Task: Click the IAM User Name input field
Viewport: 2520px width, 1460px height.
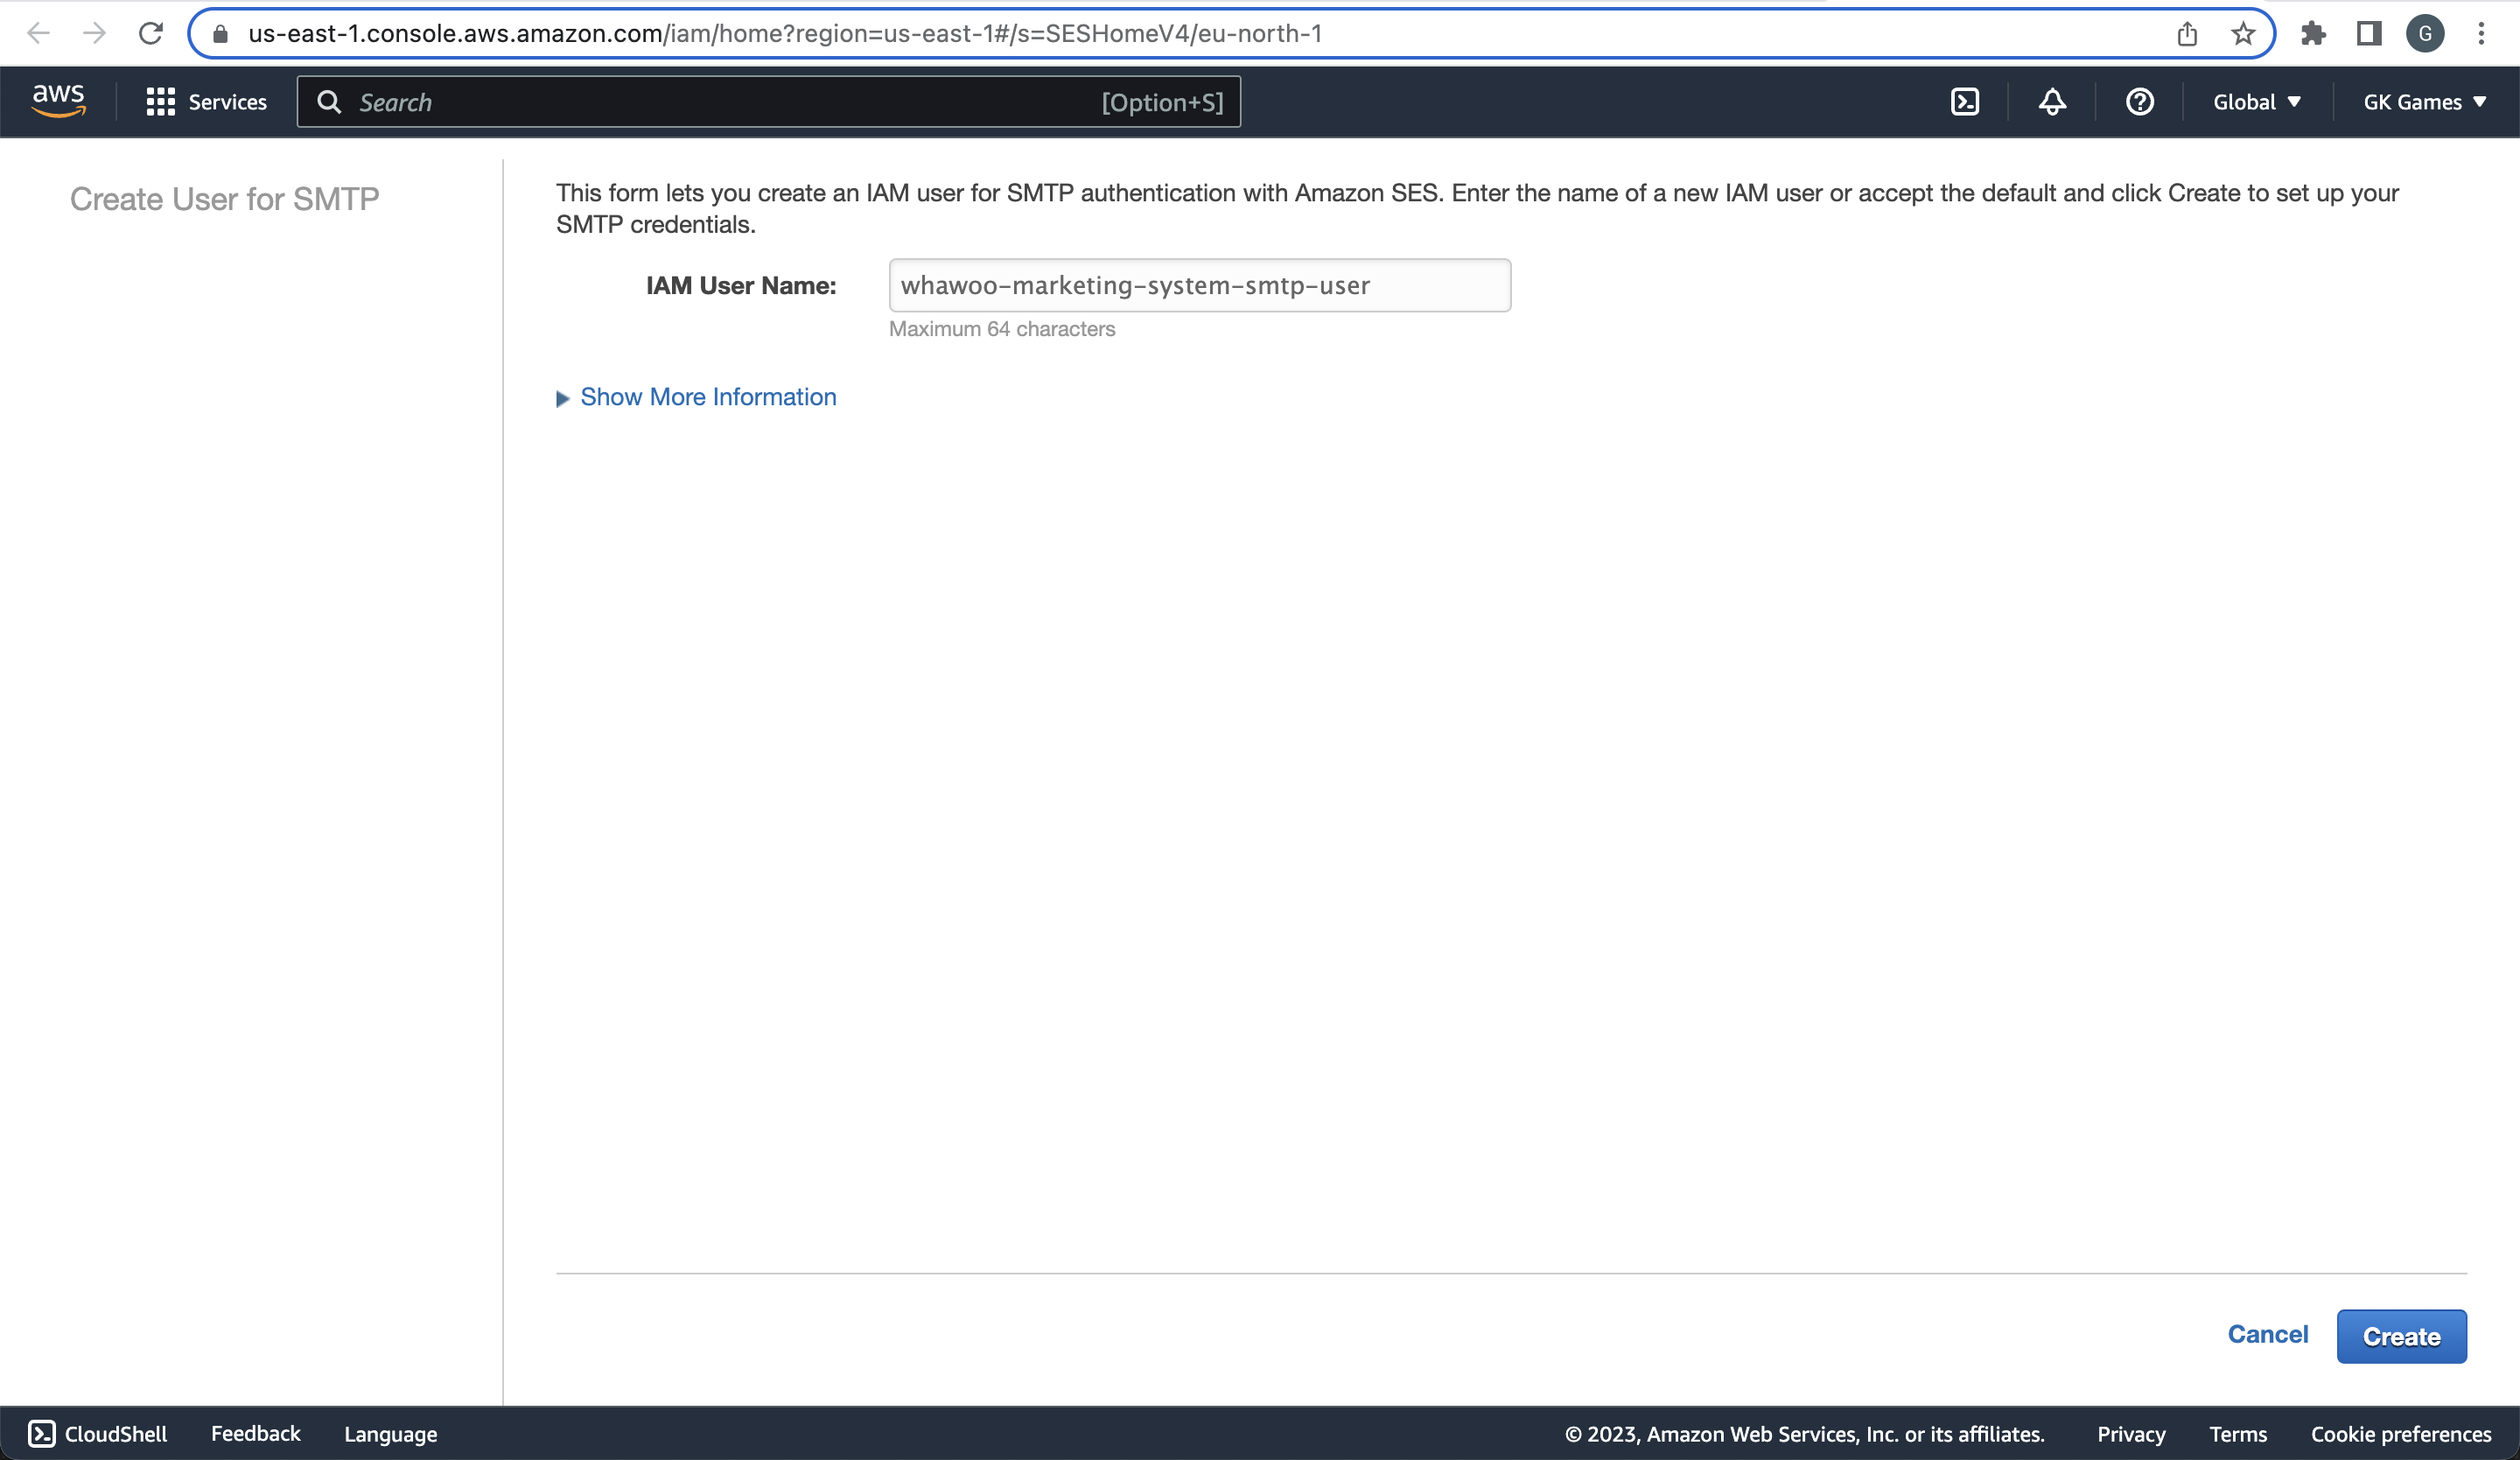Action: pos(1200,285)
